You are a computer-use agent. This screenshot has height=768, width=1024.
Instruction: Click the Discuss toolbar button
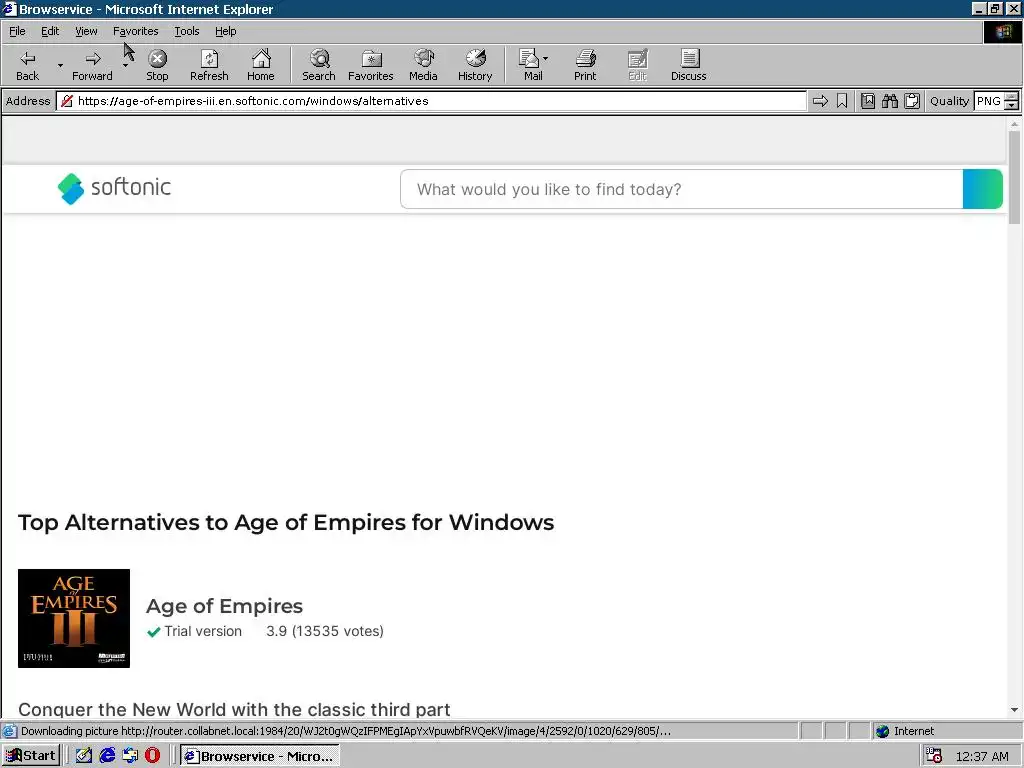(688, 65)
